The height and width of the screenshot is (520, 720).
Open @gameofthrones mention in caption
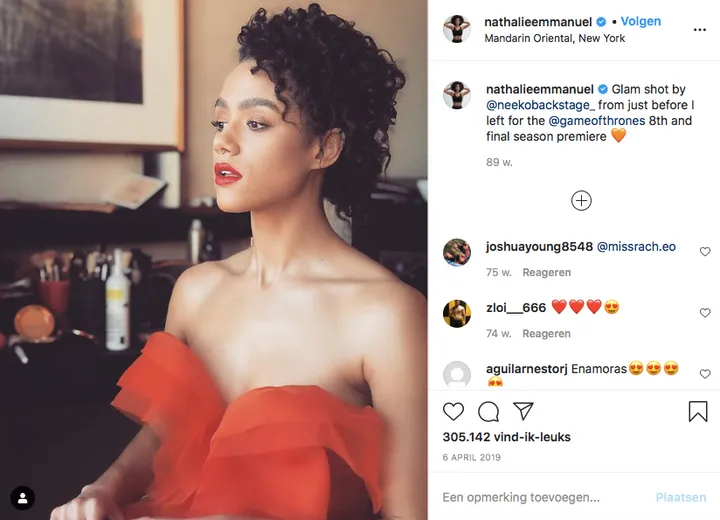click(597, 121)
